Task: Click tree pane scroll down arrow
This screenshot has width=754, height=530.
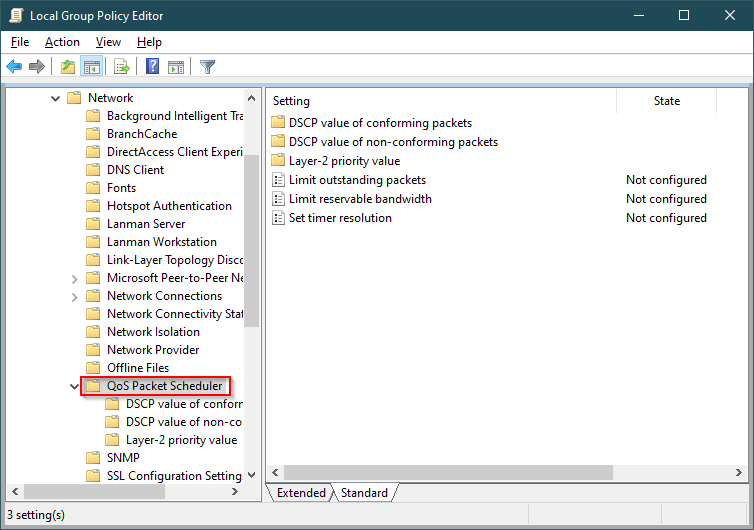Action: pyautogui.click(x=251, y=475)
